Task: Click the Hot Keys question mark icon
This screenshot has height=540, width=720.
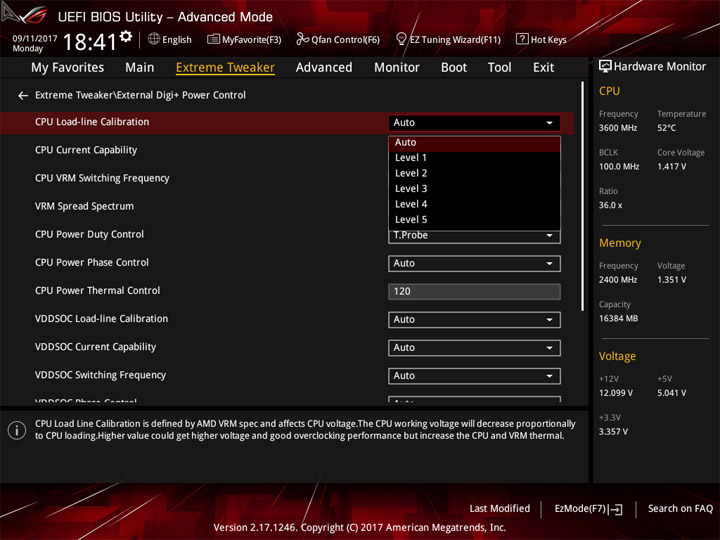Action: pos(522,39)
